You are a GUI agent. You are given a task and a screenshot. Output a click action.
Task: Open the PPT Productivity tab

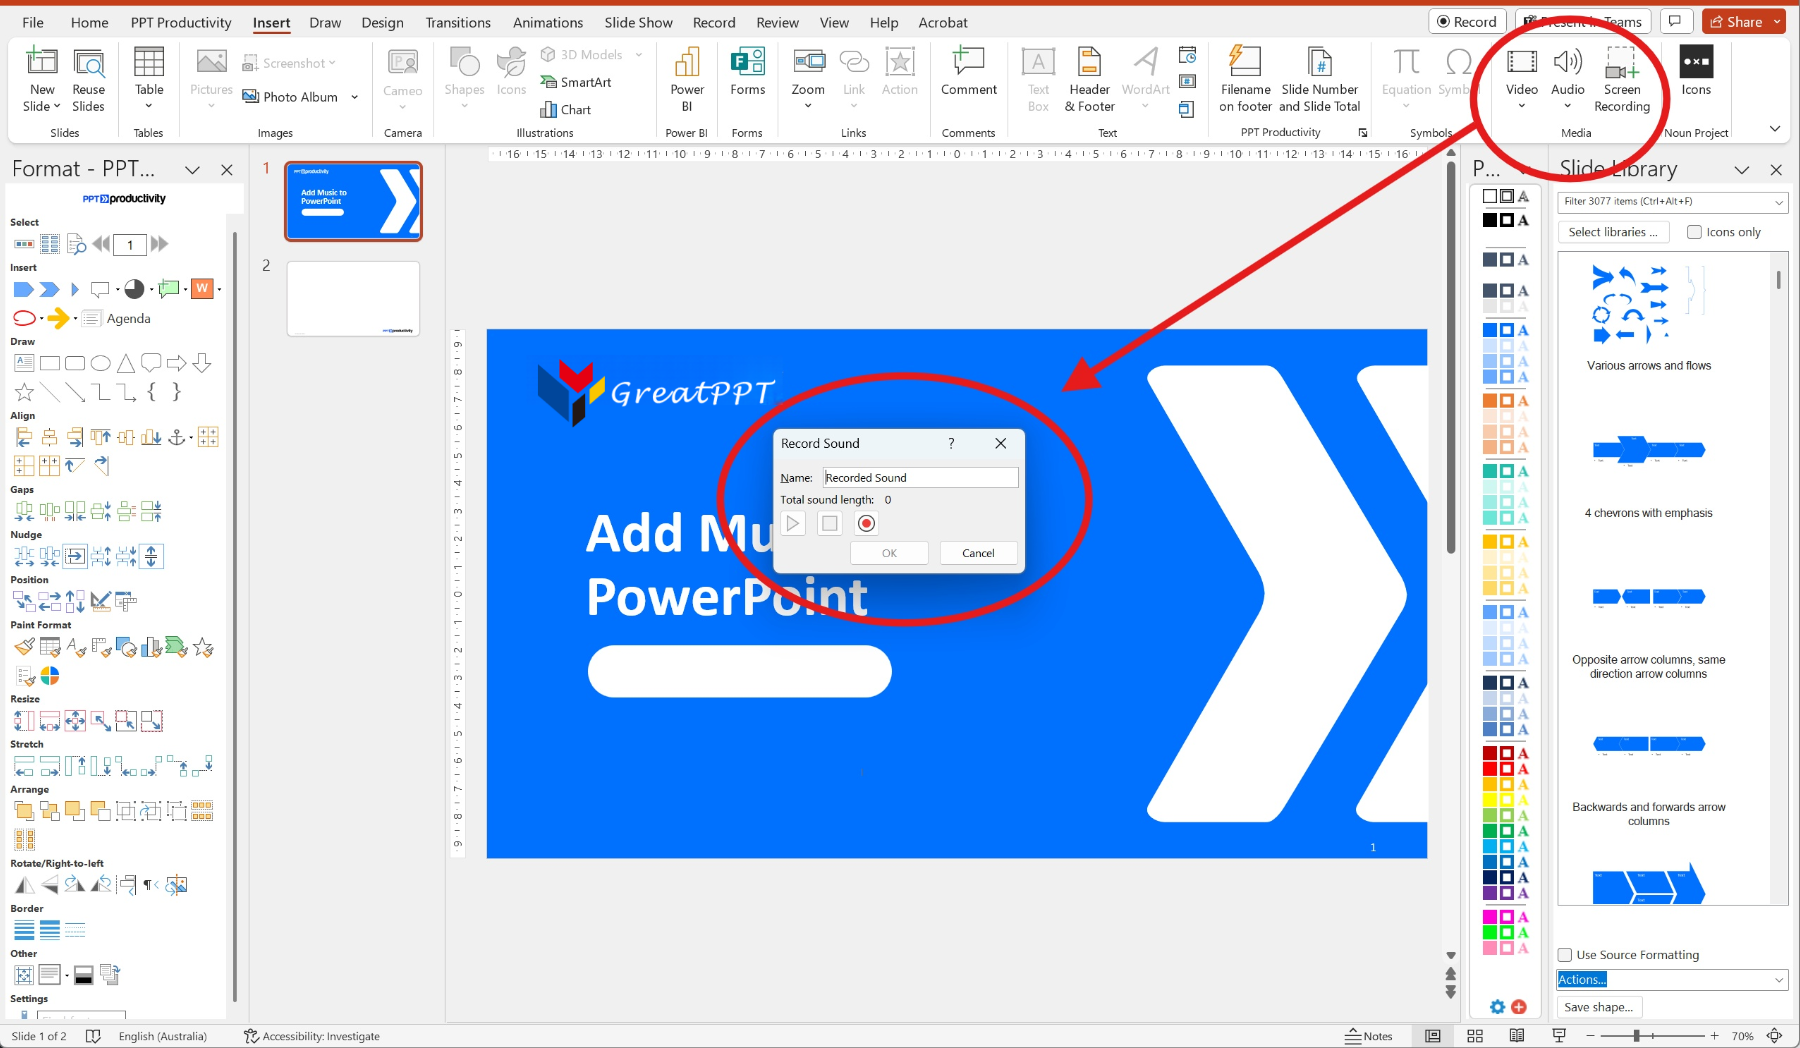[x=181, y=22]
